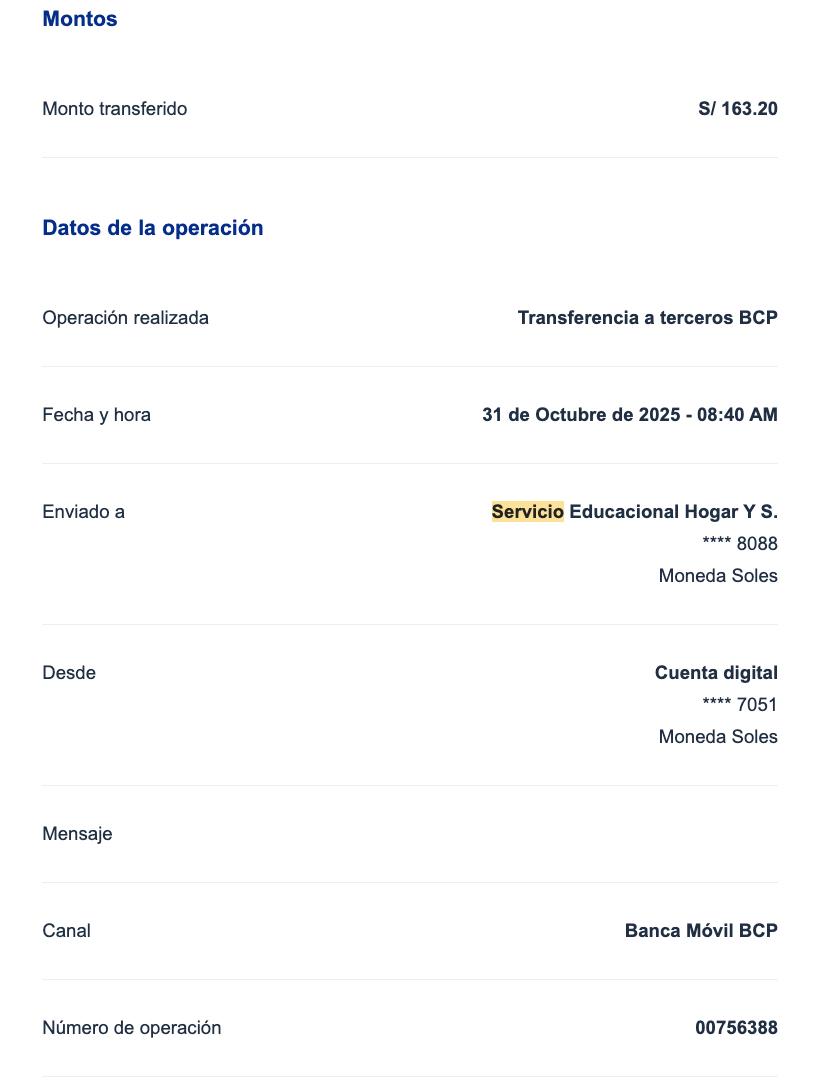Click the Datos de la operación heading
834x1090 pixels.
[x=153, y=228]
